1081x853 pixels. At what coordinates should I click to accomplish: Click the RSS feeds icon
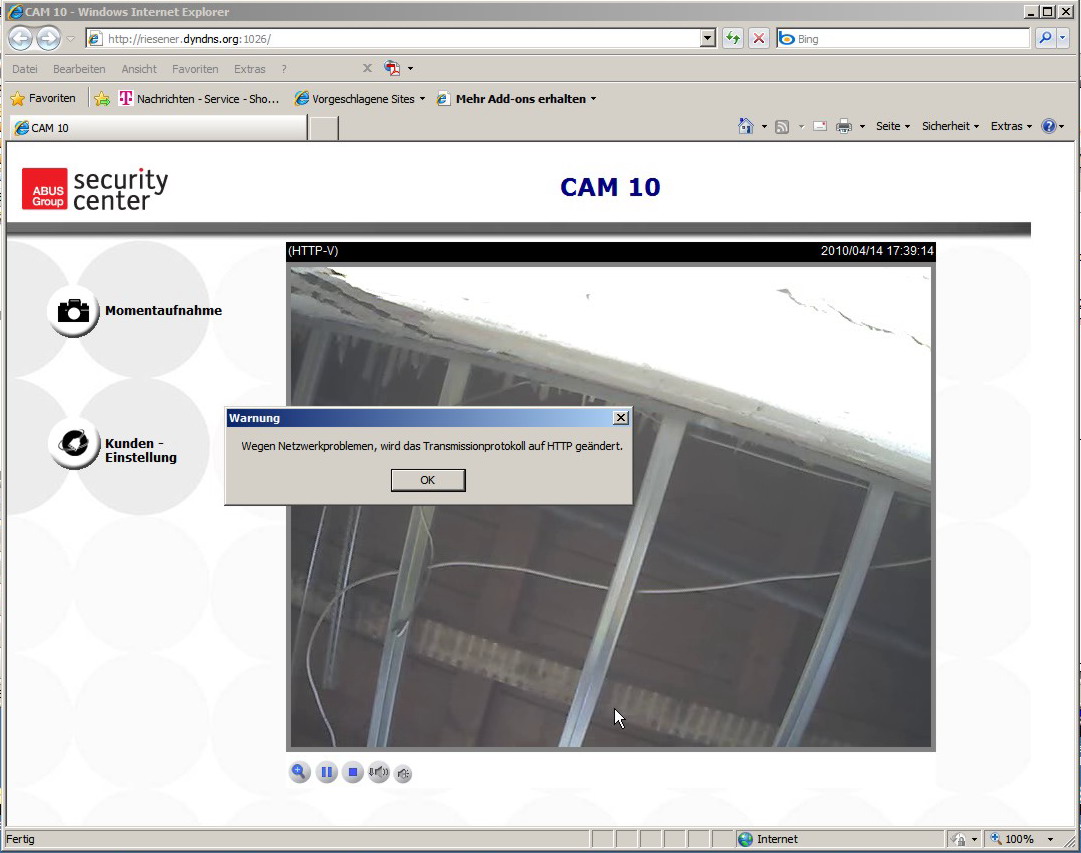[782, 126]
